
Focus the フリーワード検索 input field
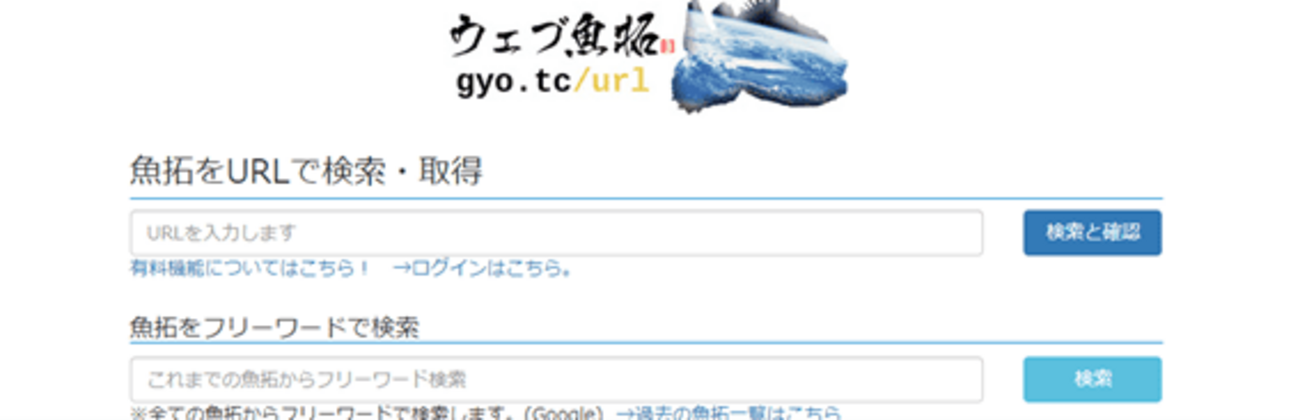[556, 379]
